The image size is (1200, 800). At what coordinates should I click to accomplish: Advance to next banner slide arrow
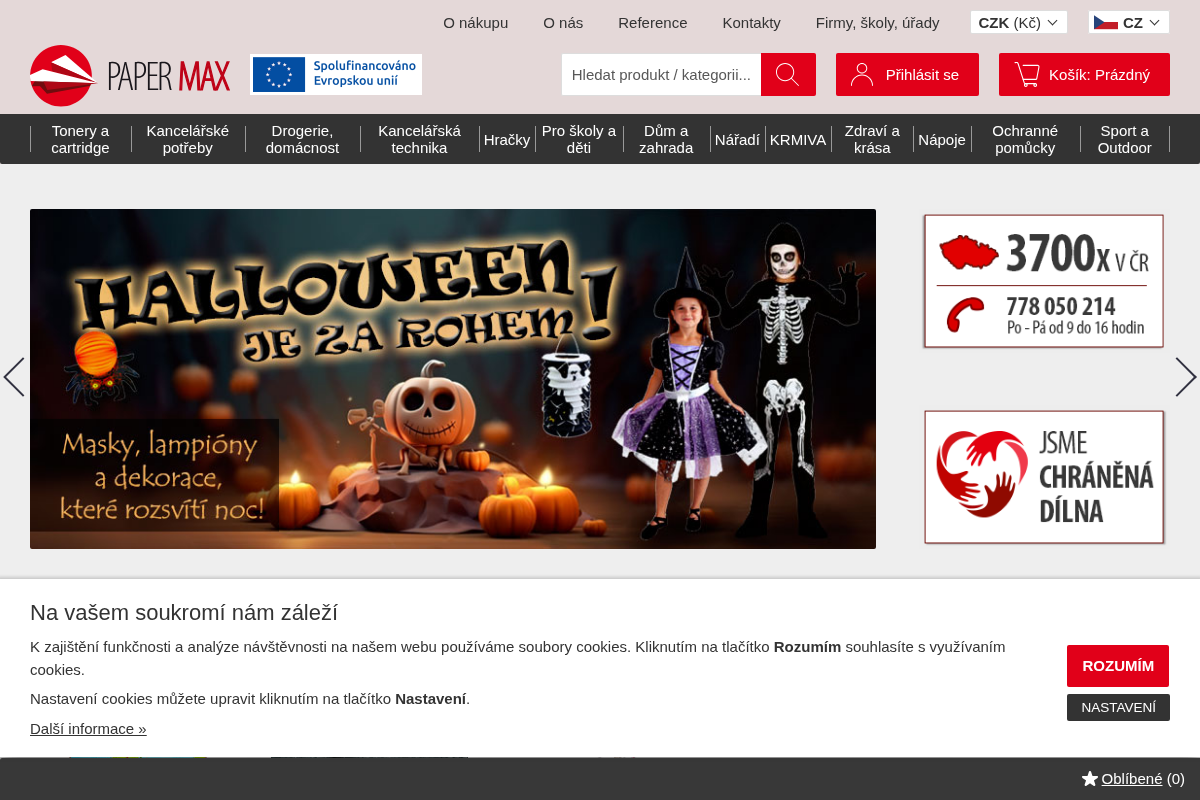[x=1186, y=377]
